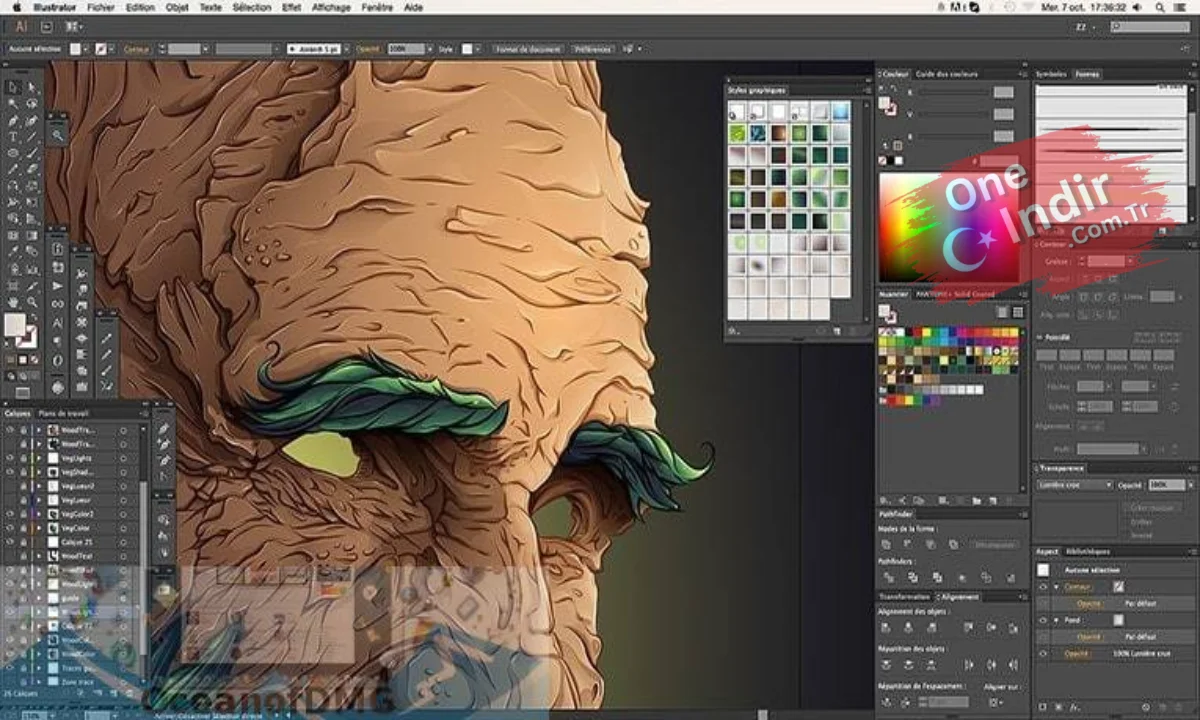1200x720 pixels.
Task: Switch to Plans de travail tab
Action: tap(64, 413)
